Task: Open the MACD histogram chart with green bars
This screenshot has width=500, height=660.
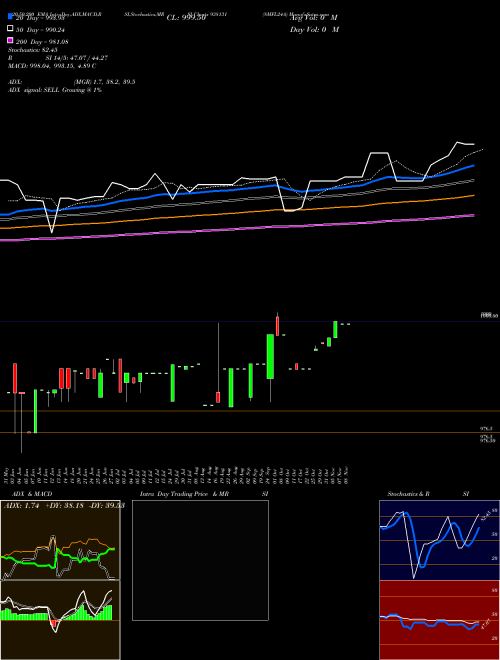Action: coord(60,620)
